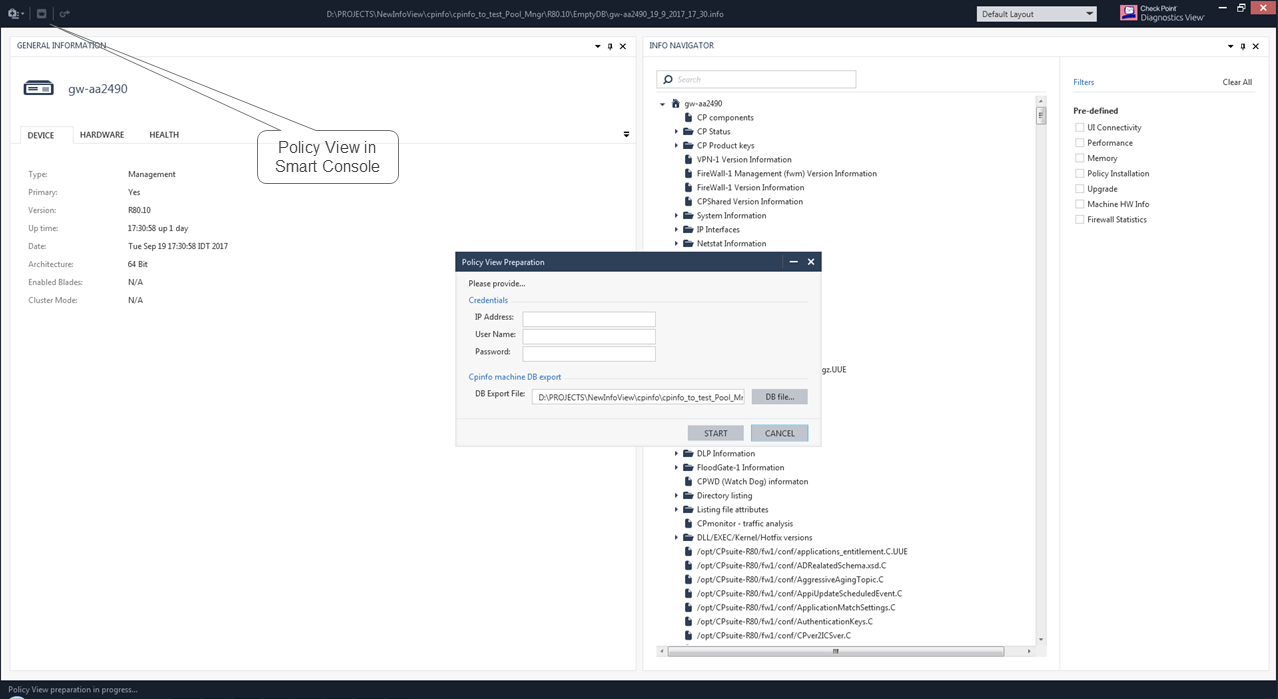Image resolution: width=1278 pixels, height=699 pixels.
Task: Switch to the HARDWARE tab
Action: click(102, 135)
